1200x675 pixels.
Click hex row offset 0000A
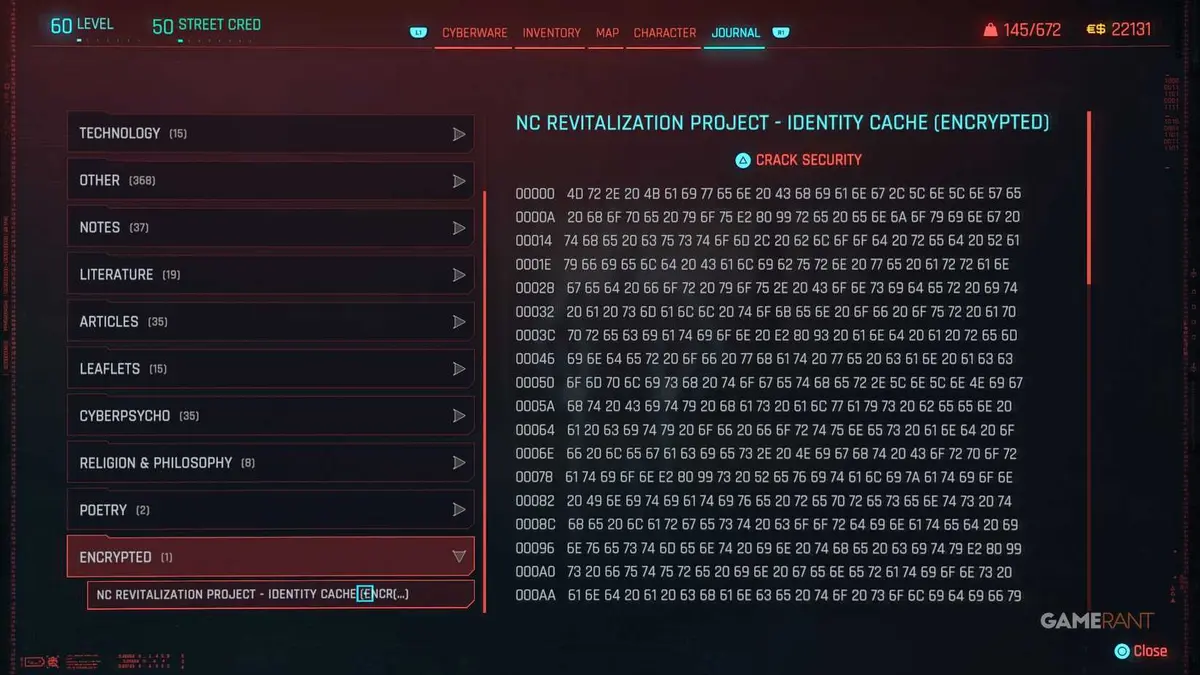(535, 217)
